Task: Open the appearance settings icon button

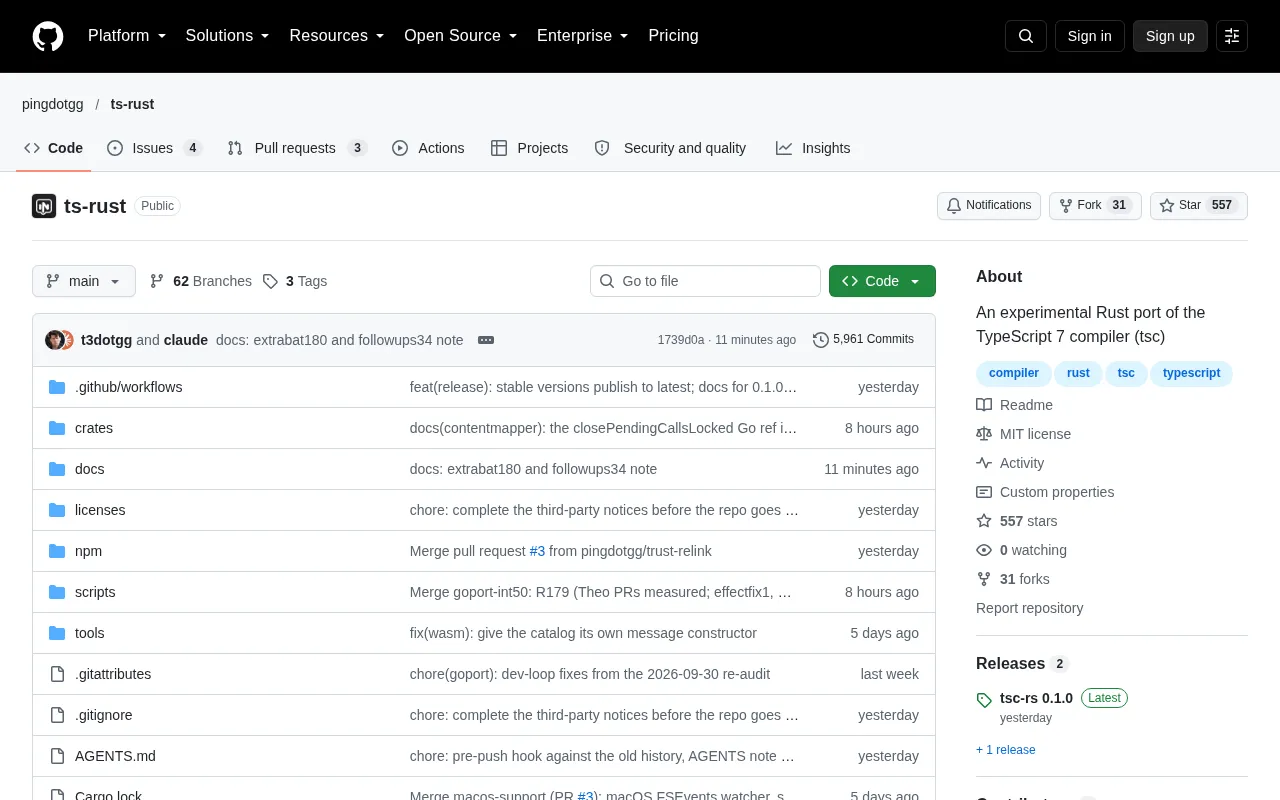Action: [1232, 36]
